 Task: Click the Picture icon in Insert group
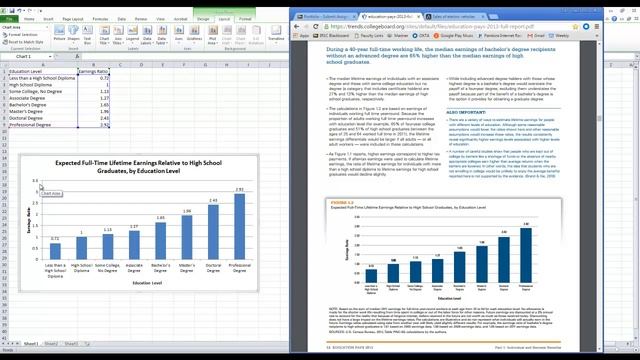pos(59,33)
